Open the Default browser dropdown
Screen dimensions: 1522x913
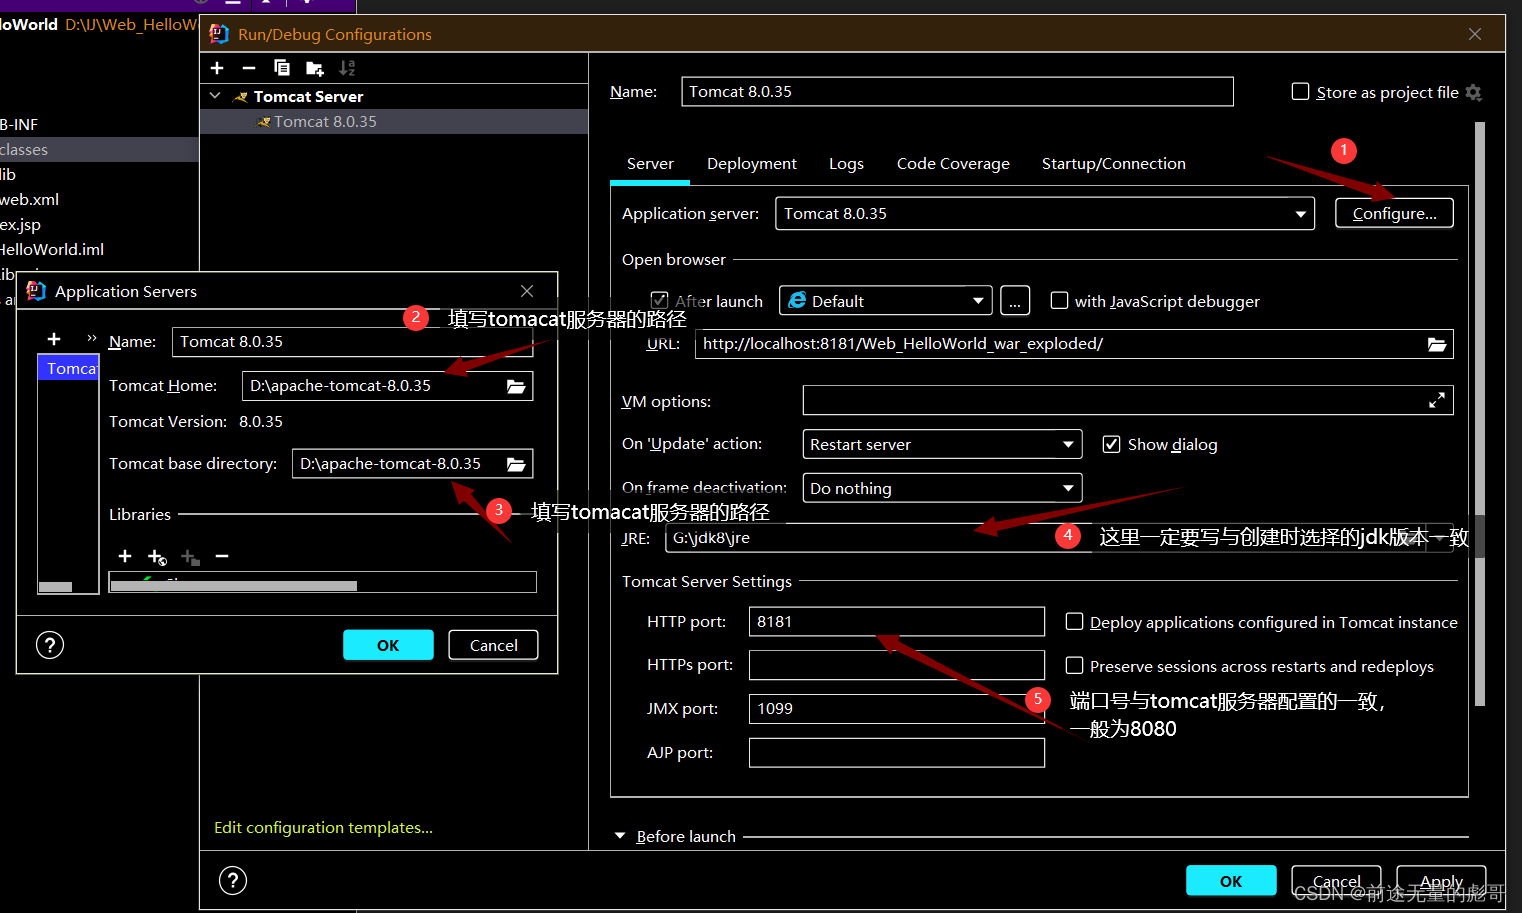coord(886,301)
